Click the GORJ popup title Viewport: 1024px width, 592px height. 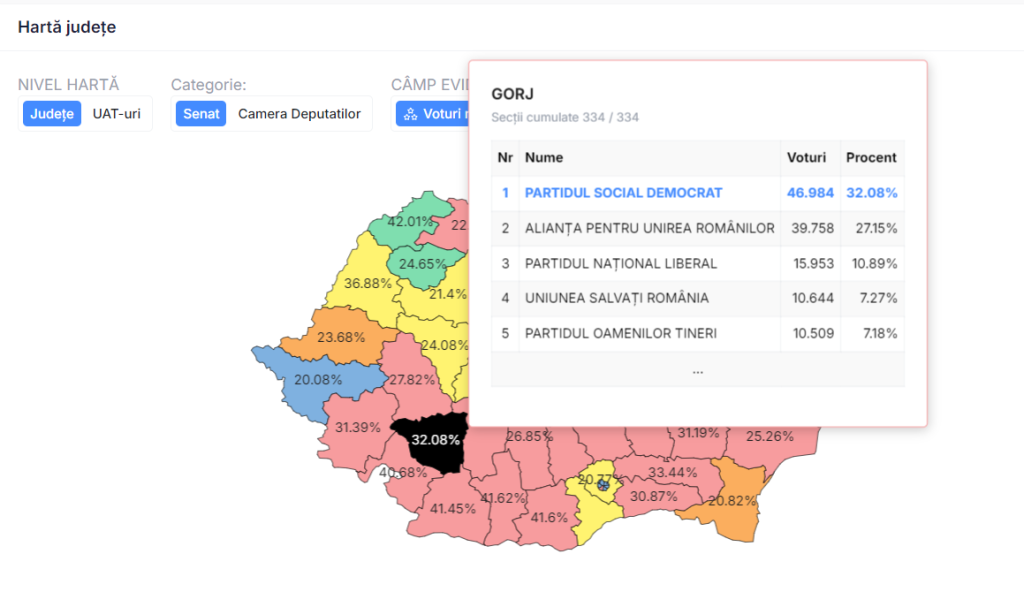[x=513, y=94]
